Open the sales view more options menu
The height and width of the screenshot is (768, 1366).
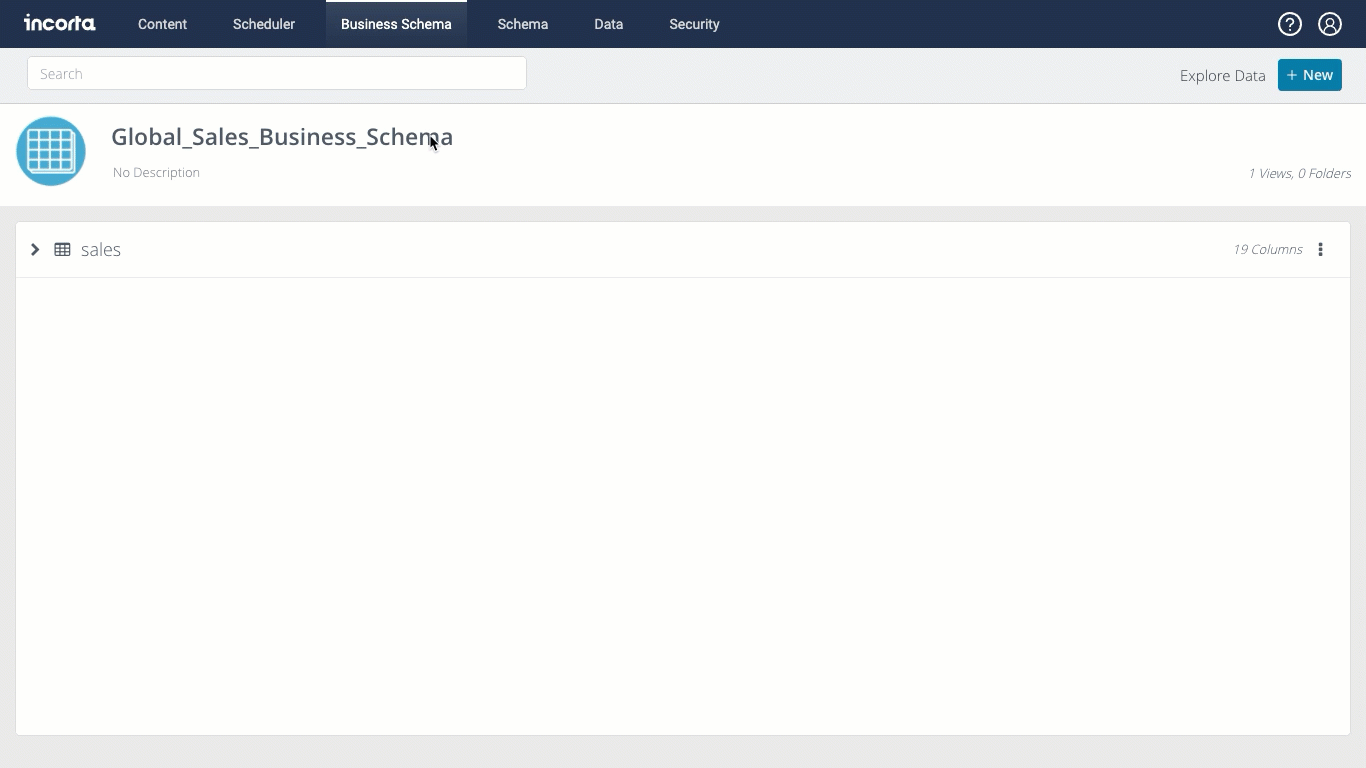click(x=1320, y=250)
